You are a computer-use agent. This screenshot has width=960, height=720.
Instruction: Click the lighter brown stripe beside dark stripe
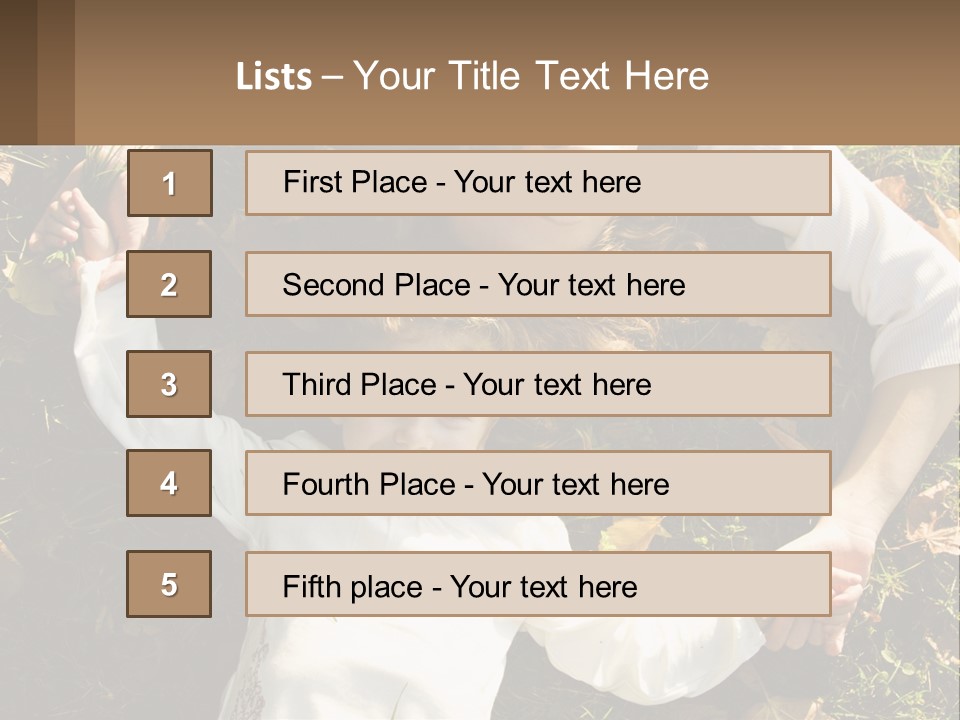[x=56, y=72]
